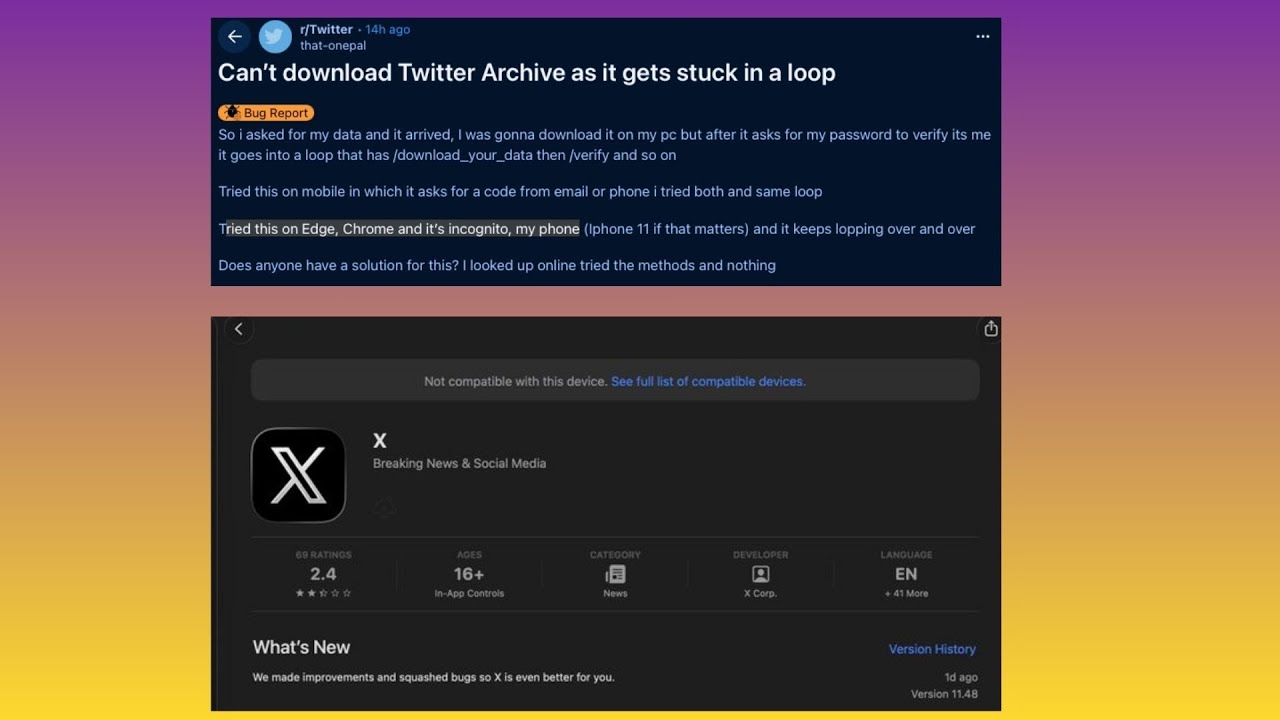Click the '+ 41 More' languages label
1280x720 pixels.
[906, 594]
